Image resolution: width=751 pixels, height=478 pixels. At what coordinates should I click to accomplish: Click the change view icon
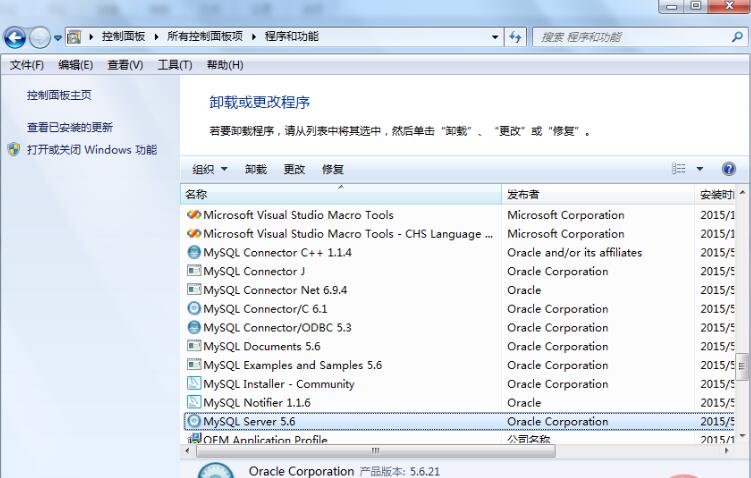679,169
